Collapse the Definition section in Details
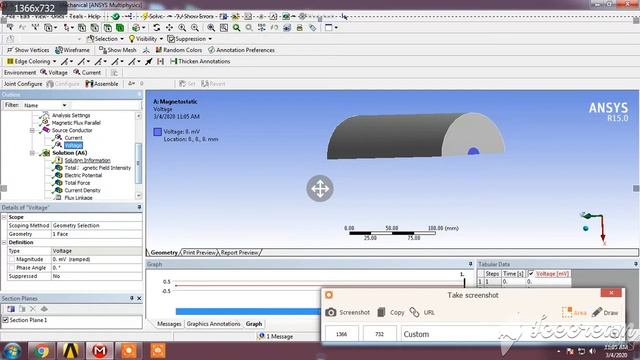This screenshot has height=360, width=640. (4, 242)
